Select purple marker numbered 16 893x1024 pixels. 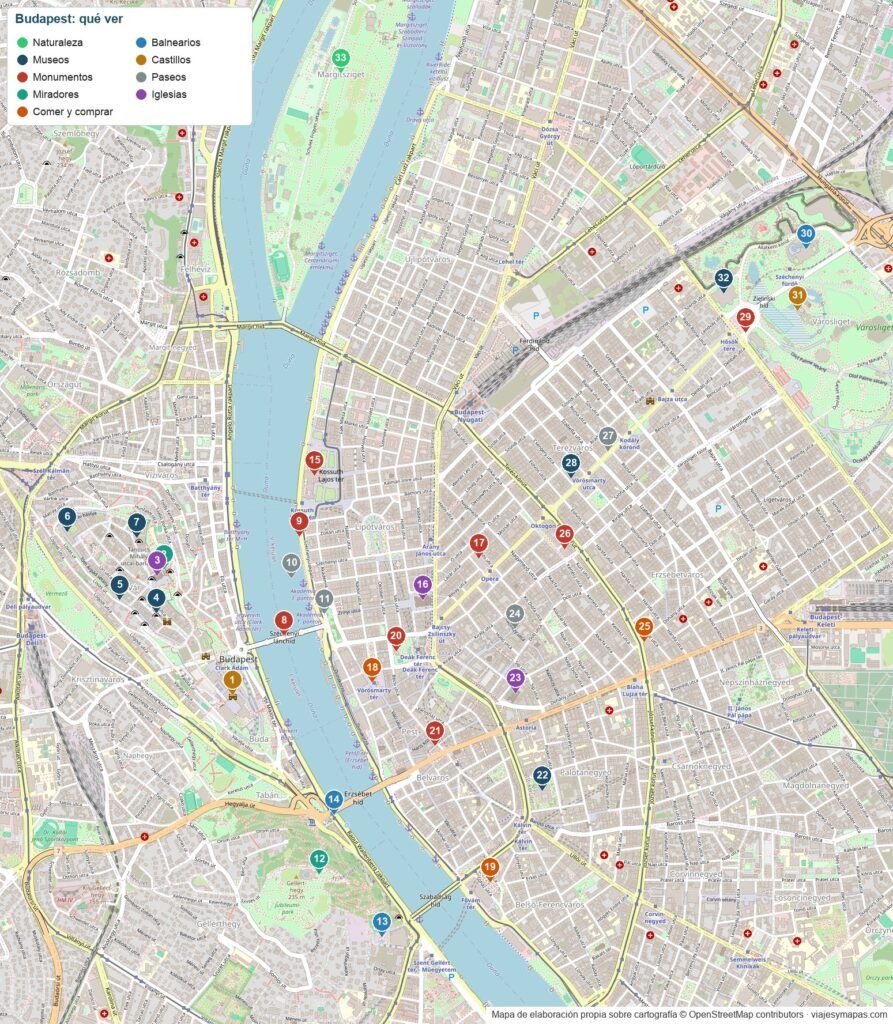pyautogui.click(x=422, y=586)
